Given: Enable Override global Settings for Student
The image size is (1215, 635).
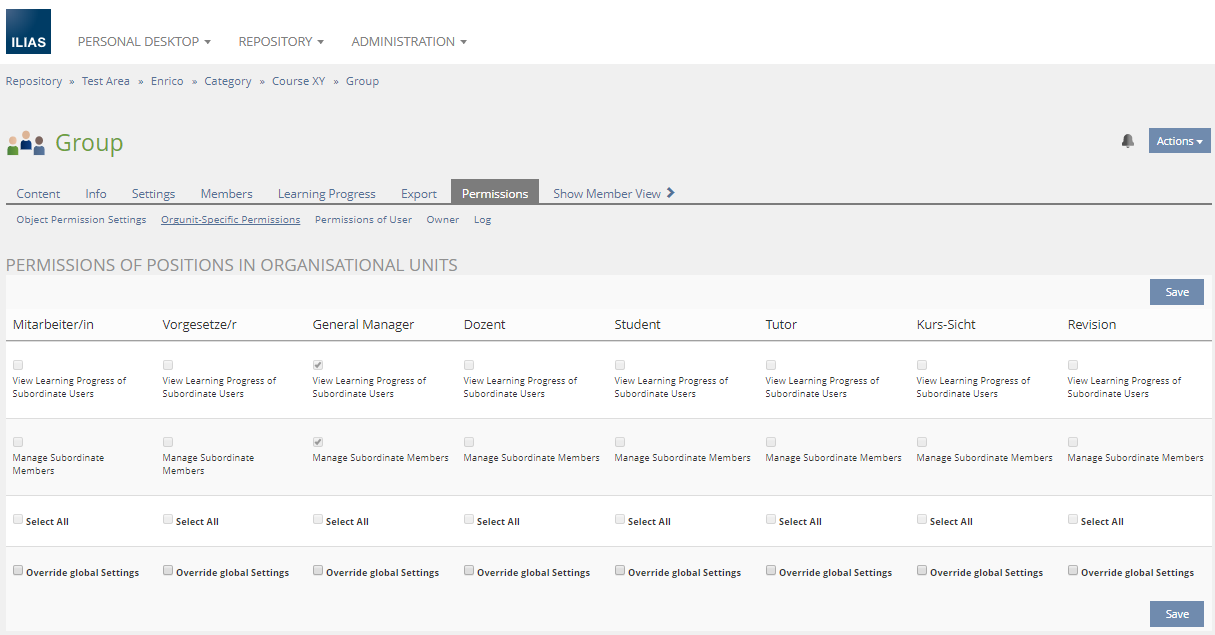Looking at the screenshot, I should pos(620,571).
